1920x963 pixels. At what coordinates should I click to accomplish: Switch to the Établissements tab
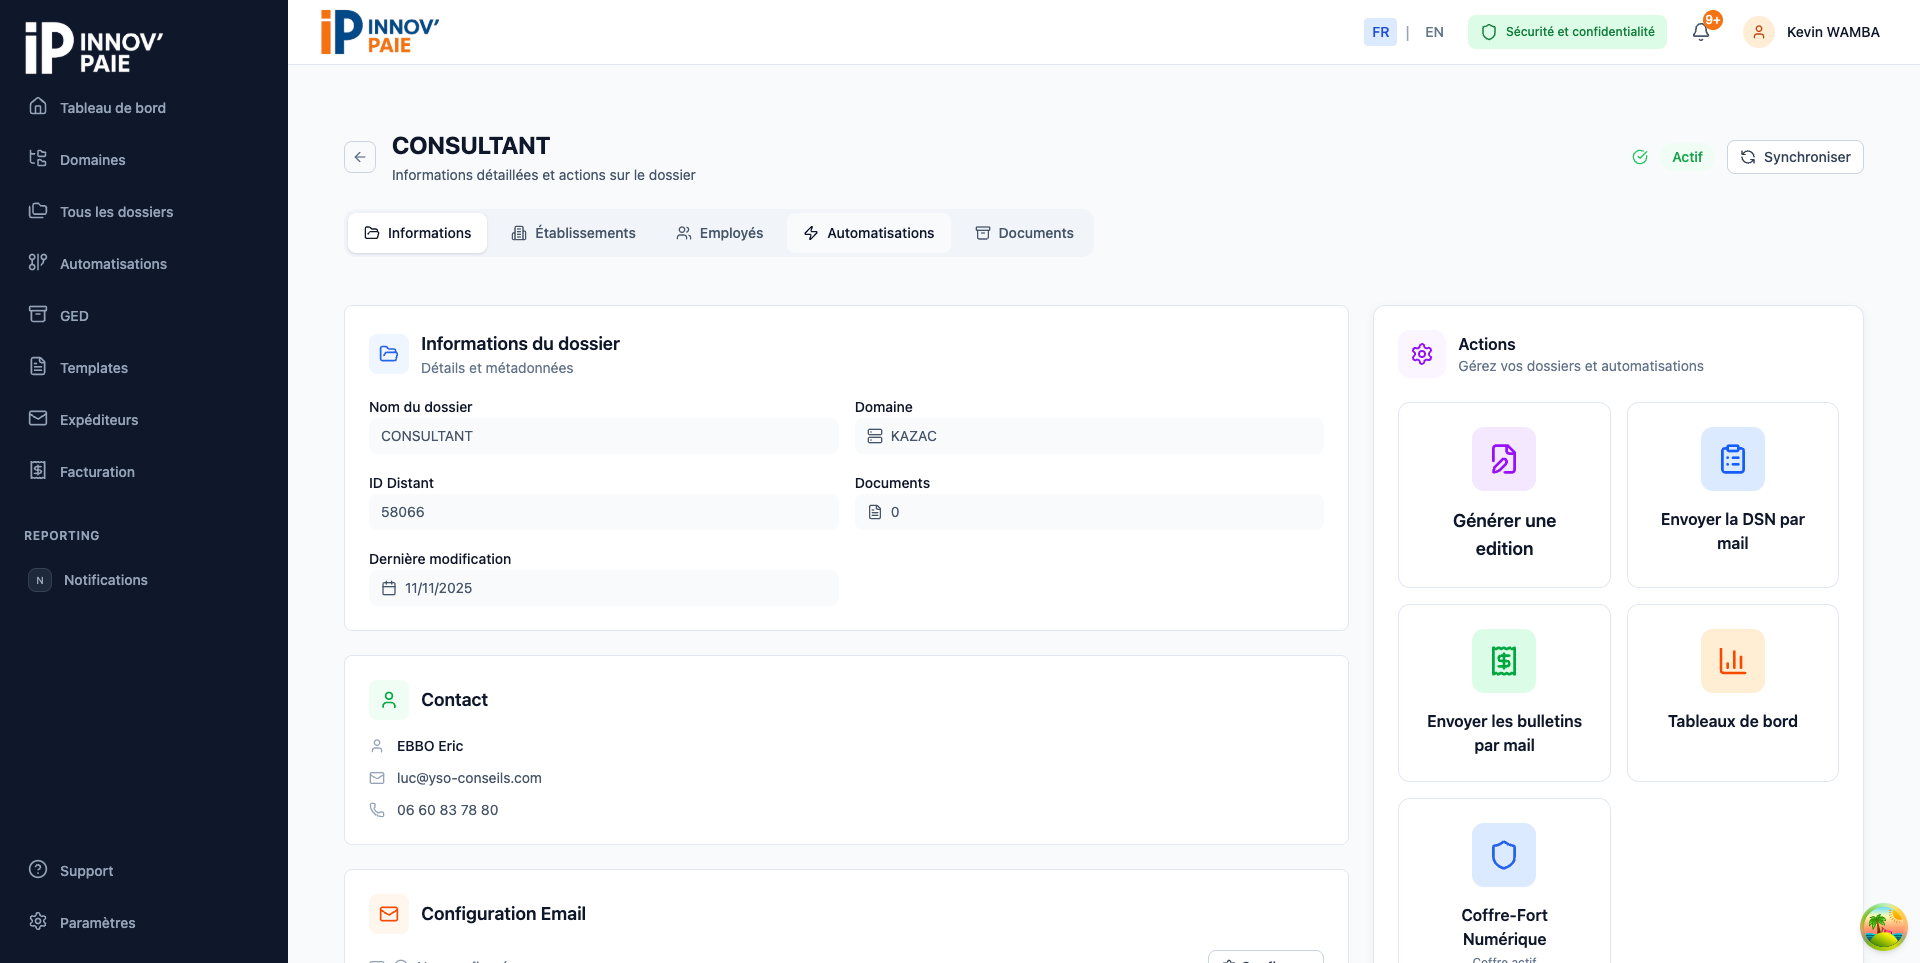[574, 233]
